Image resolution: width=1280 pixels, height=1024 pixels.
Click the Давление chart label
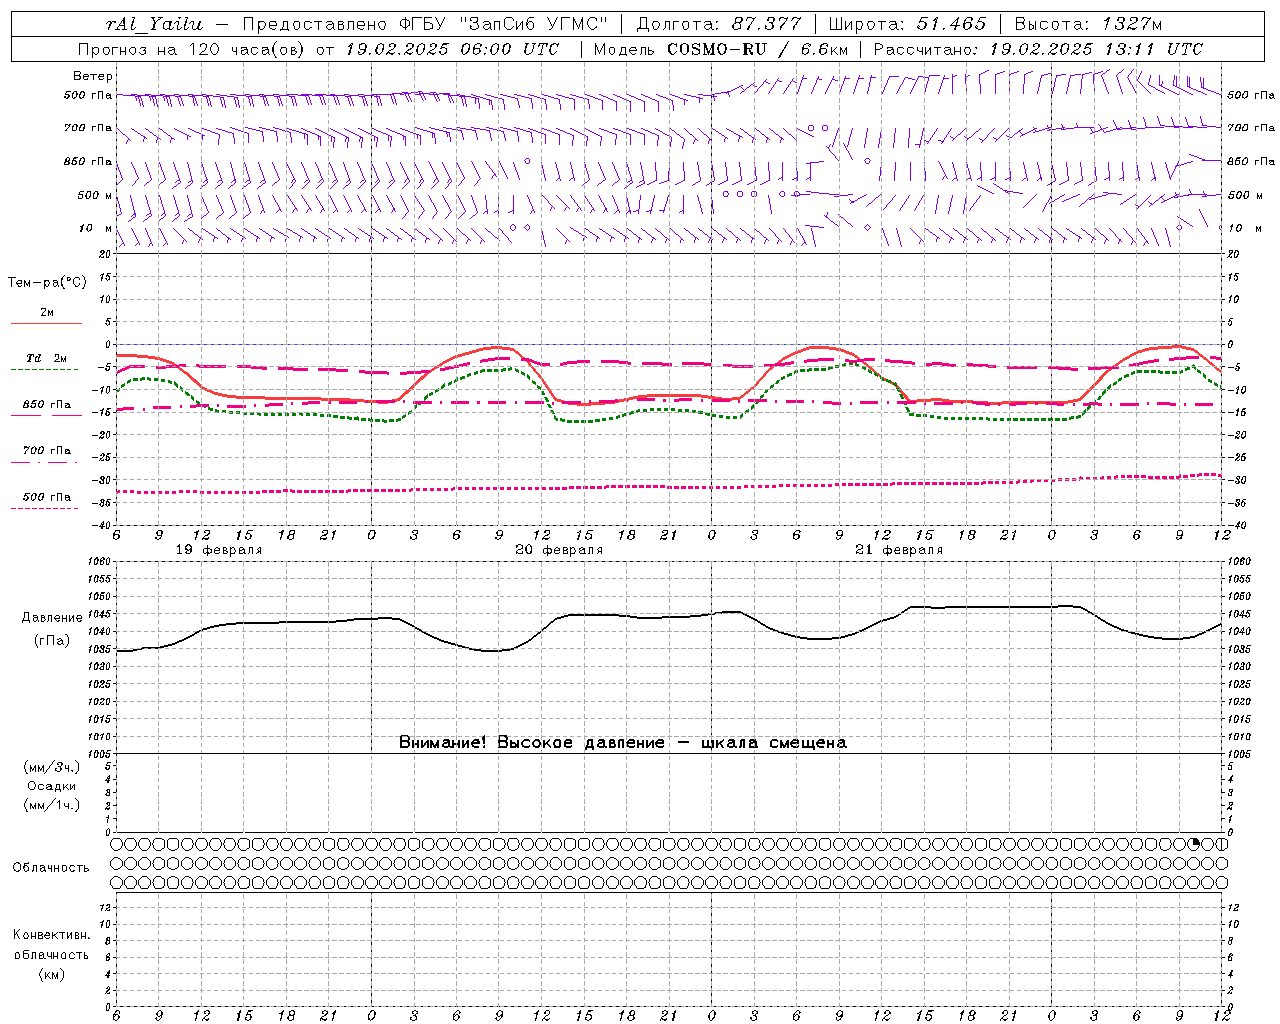click(x=51, y=618)
